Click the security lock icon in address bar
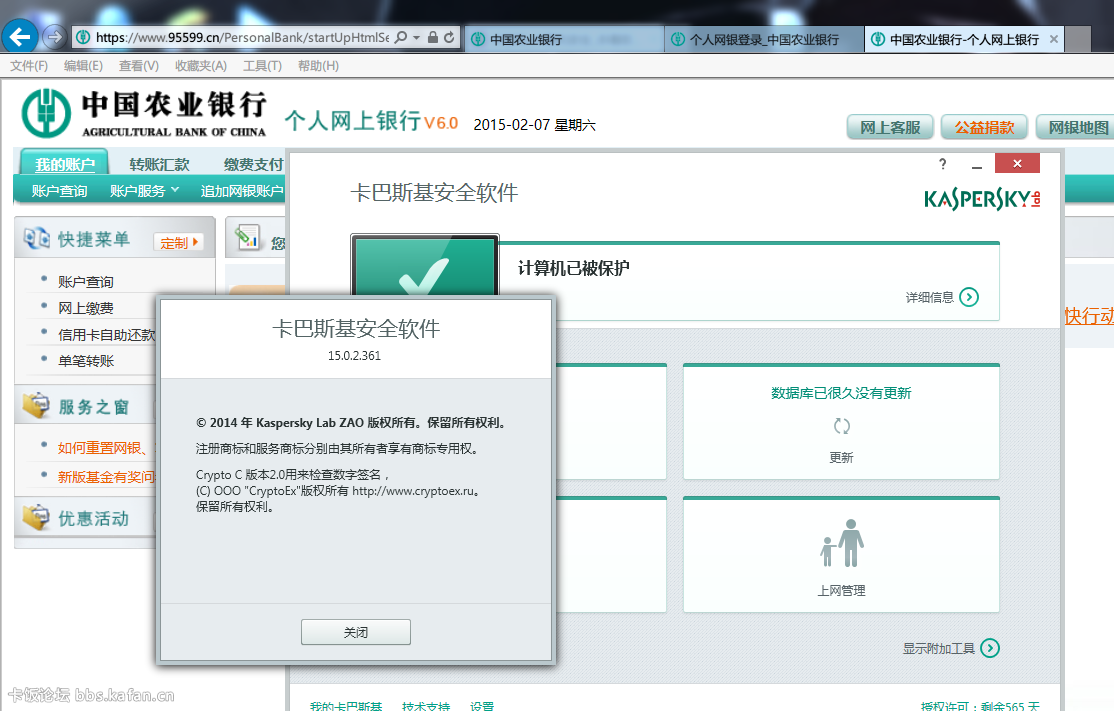 coord(433,37)
